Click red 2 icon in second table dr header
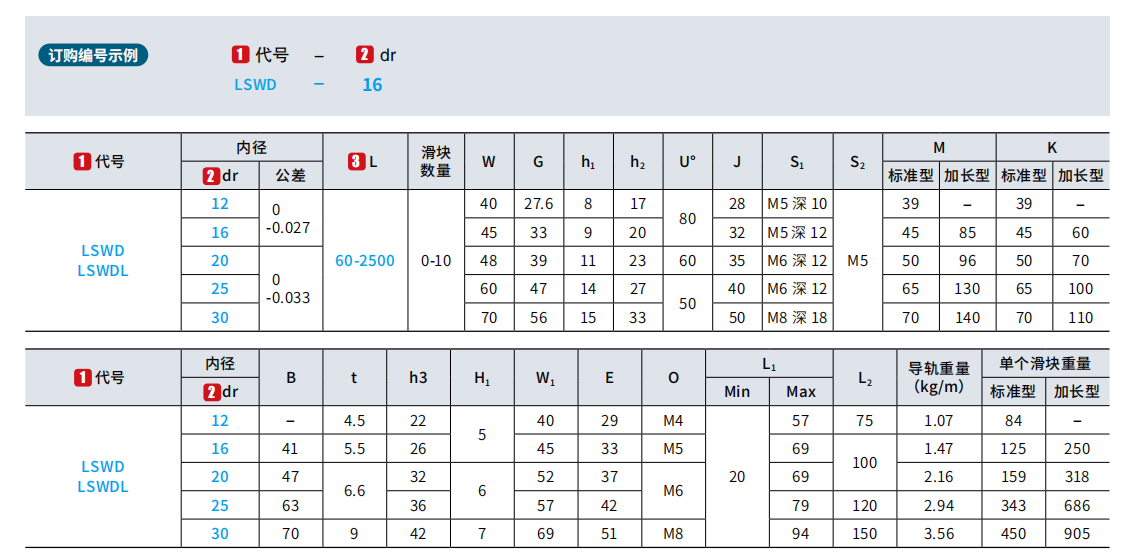 pyautogui.click(x=210, y=392)
